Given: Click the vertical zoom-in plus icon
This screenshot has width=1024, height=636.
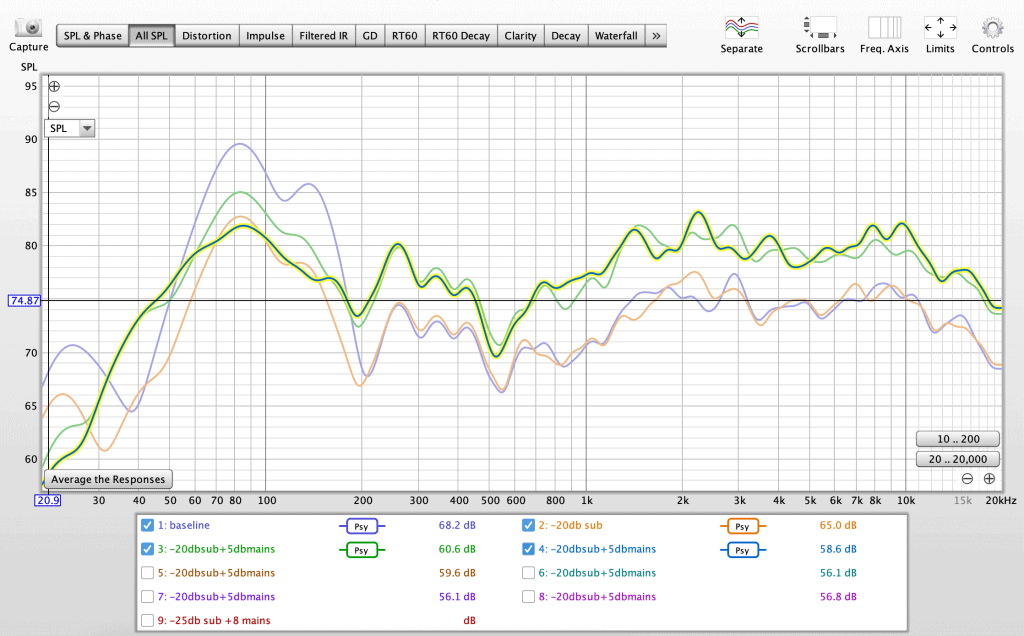Looking at the screenshot, I should click(54, 87).
